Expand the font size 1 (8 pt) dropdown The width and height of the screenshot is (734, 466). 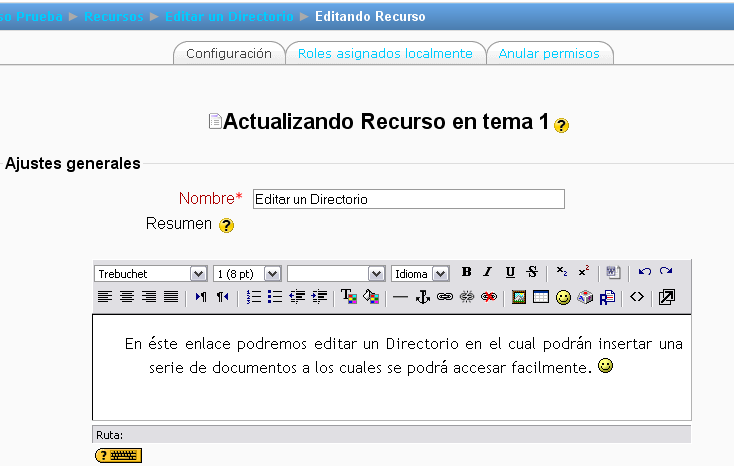(246, 274)
